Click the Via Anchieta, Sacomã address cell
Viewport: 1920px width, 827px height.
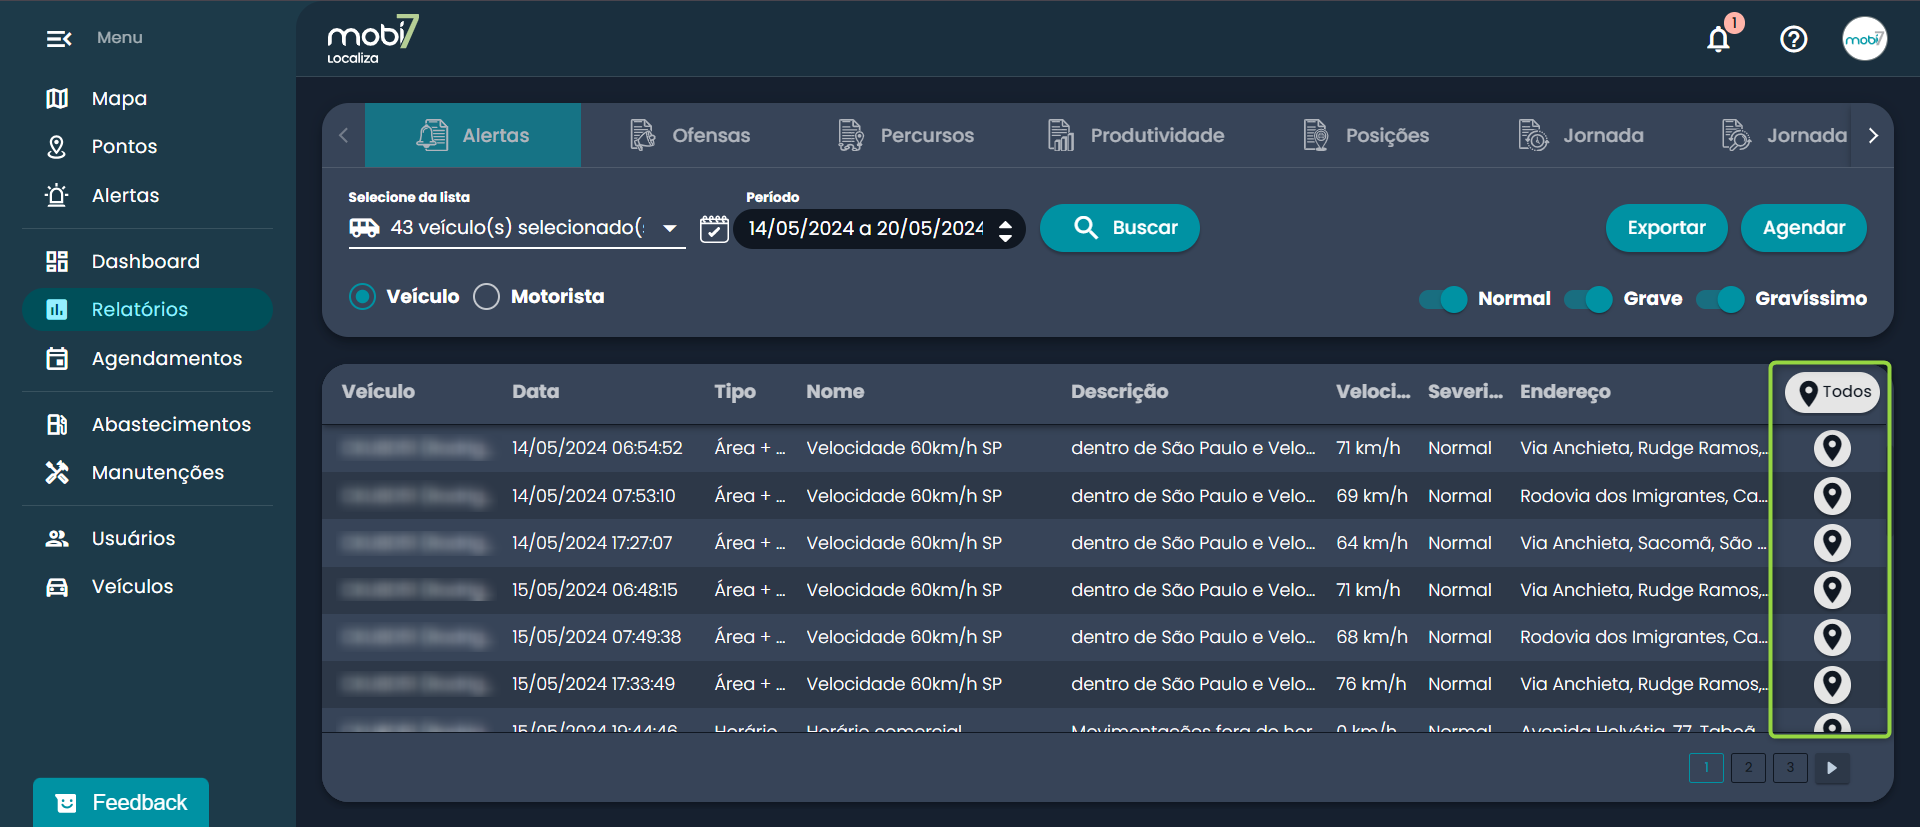[1643, 543]
